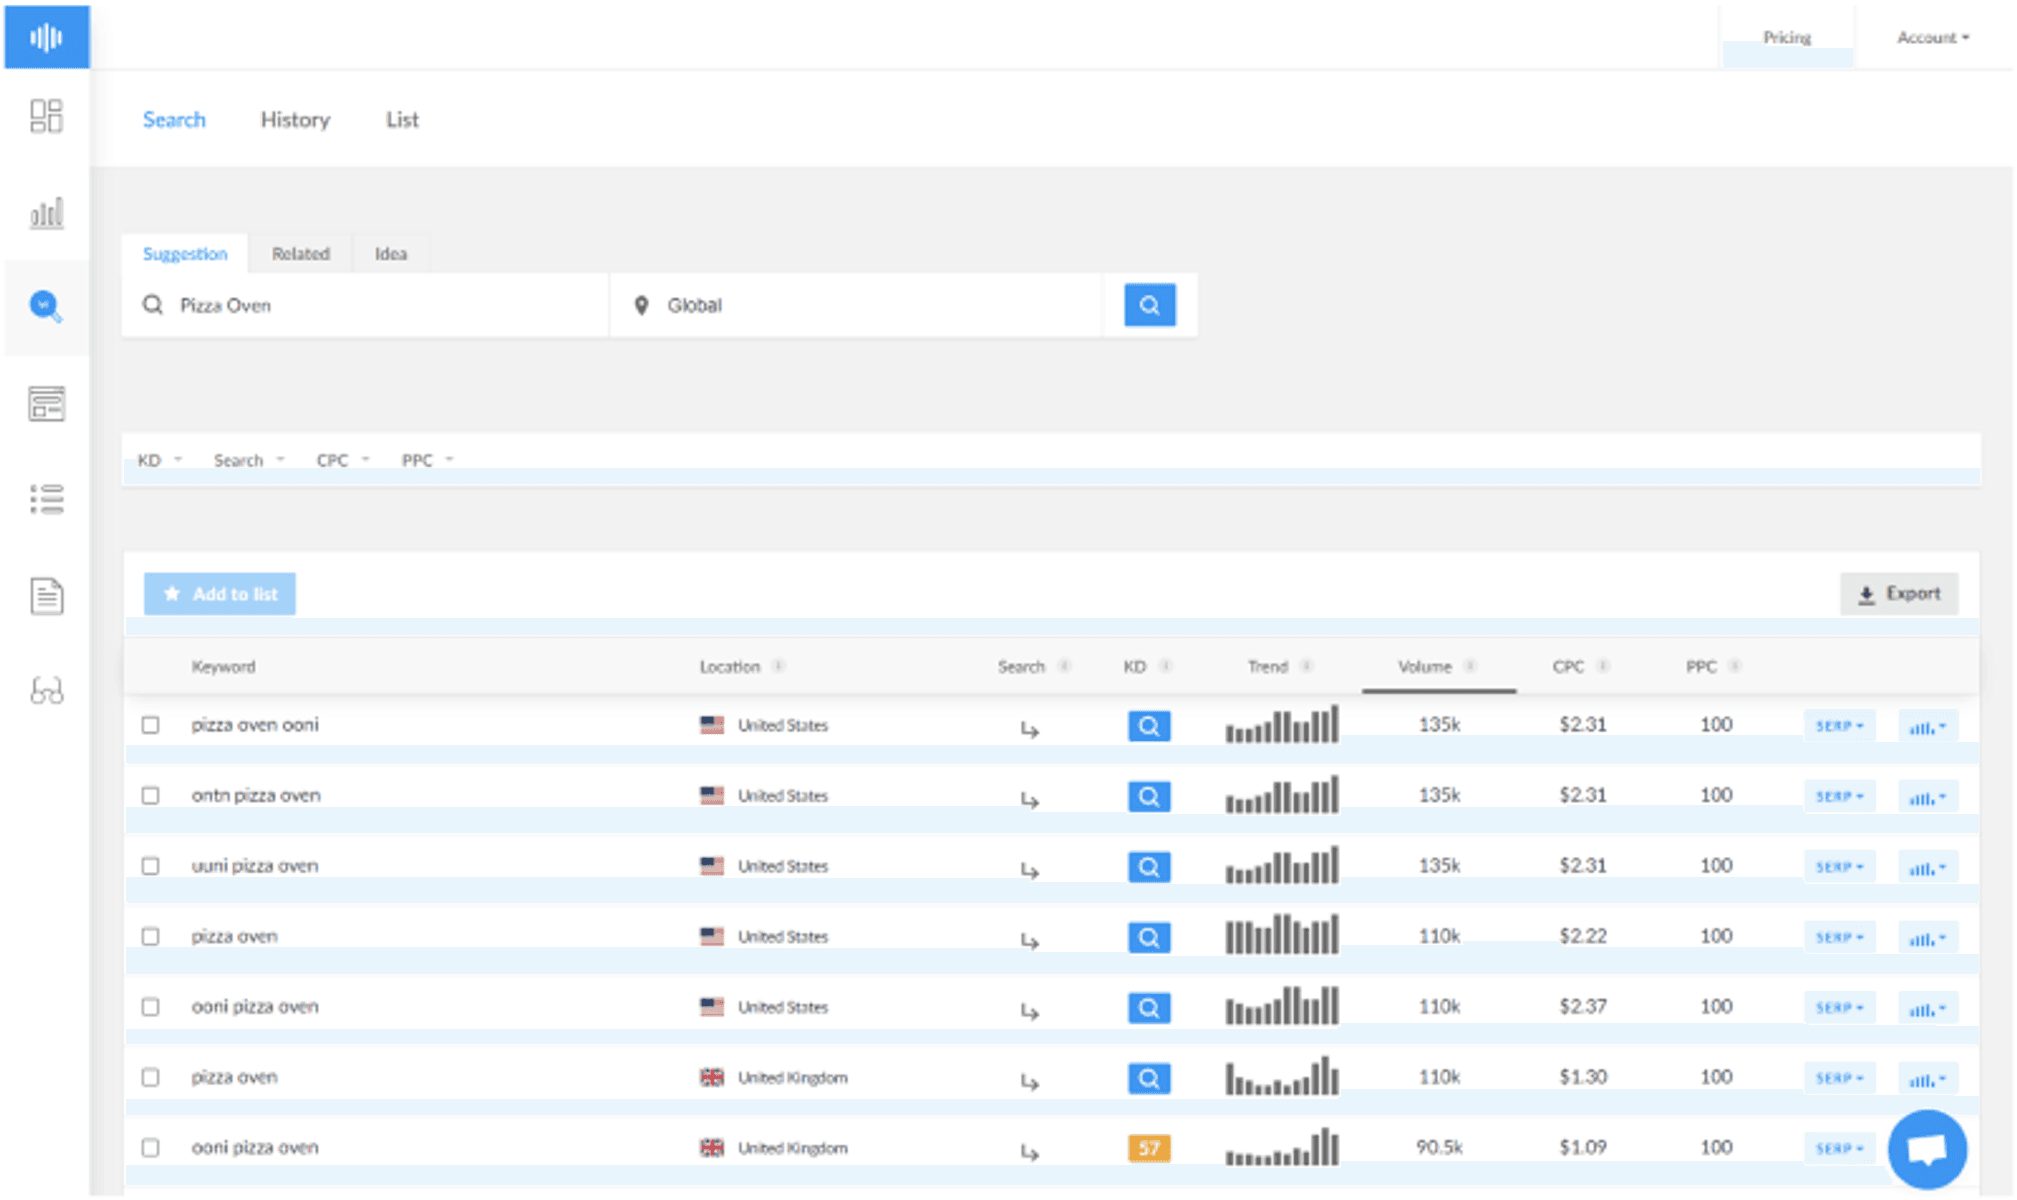Click info icon next to Volume header
Viewport: 2017px width, 1200px height.
(1470, 666)
